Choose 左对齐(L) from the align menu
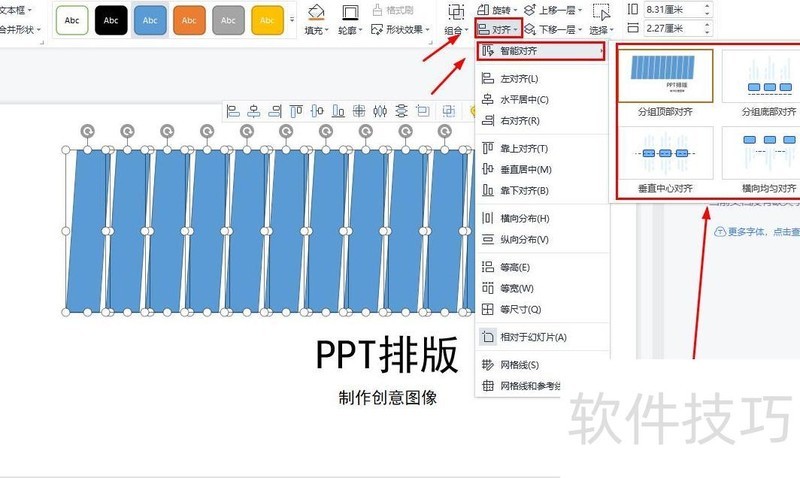The image size is (800, 478). 542,79
